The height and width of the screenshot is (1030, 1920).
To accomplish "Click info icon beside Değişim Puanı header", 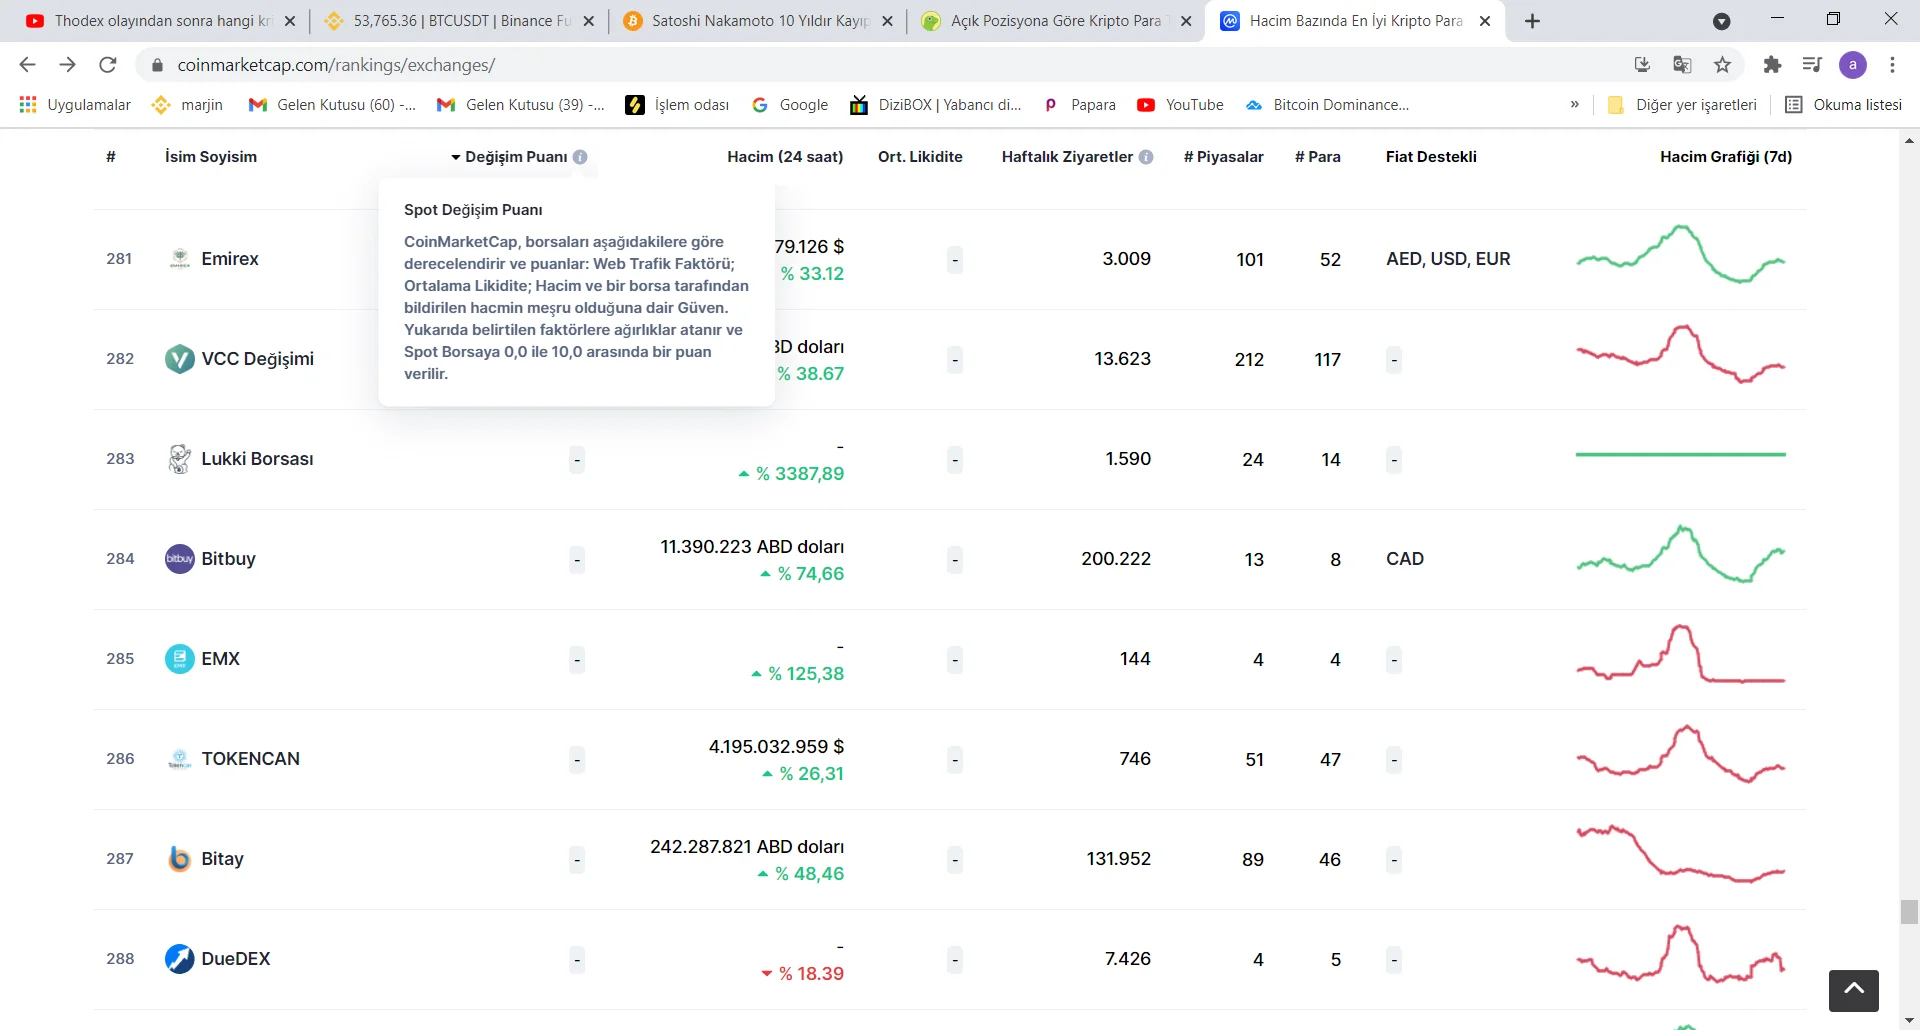I will coord(580,157).
